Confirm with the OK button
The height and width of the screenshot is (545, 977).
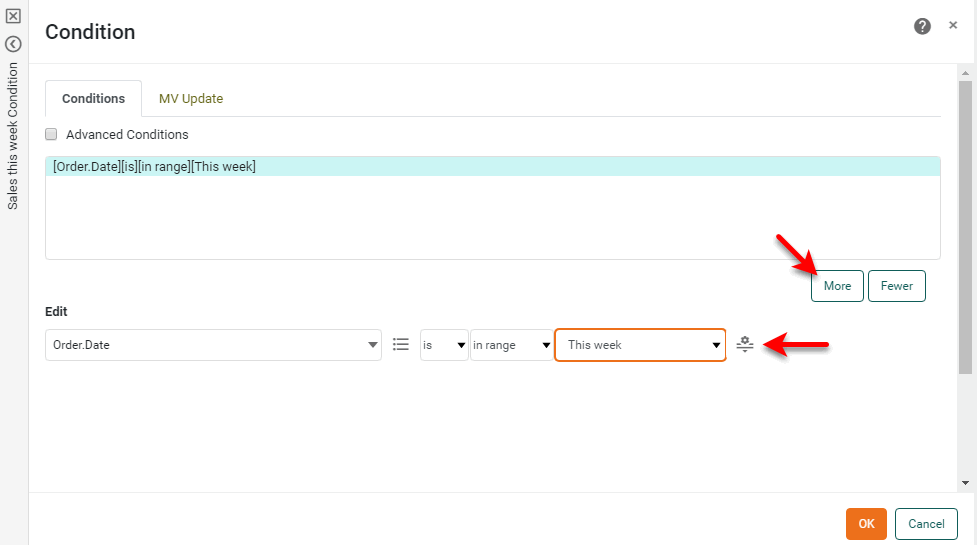[x=866, y=524]
